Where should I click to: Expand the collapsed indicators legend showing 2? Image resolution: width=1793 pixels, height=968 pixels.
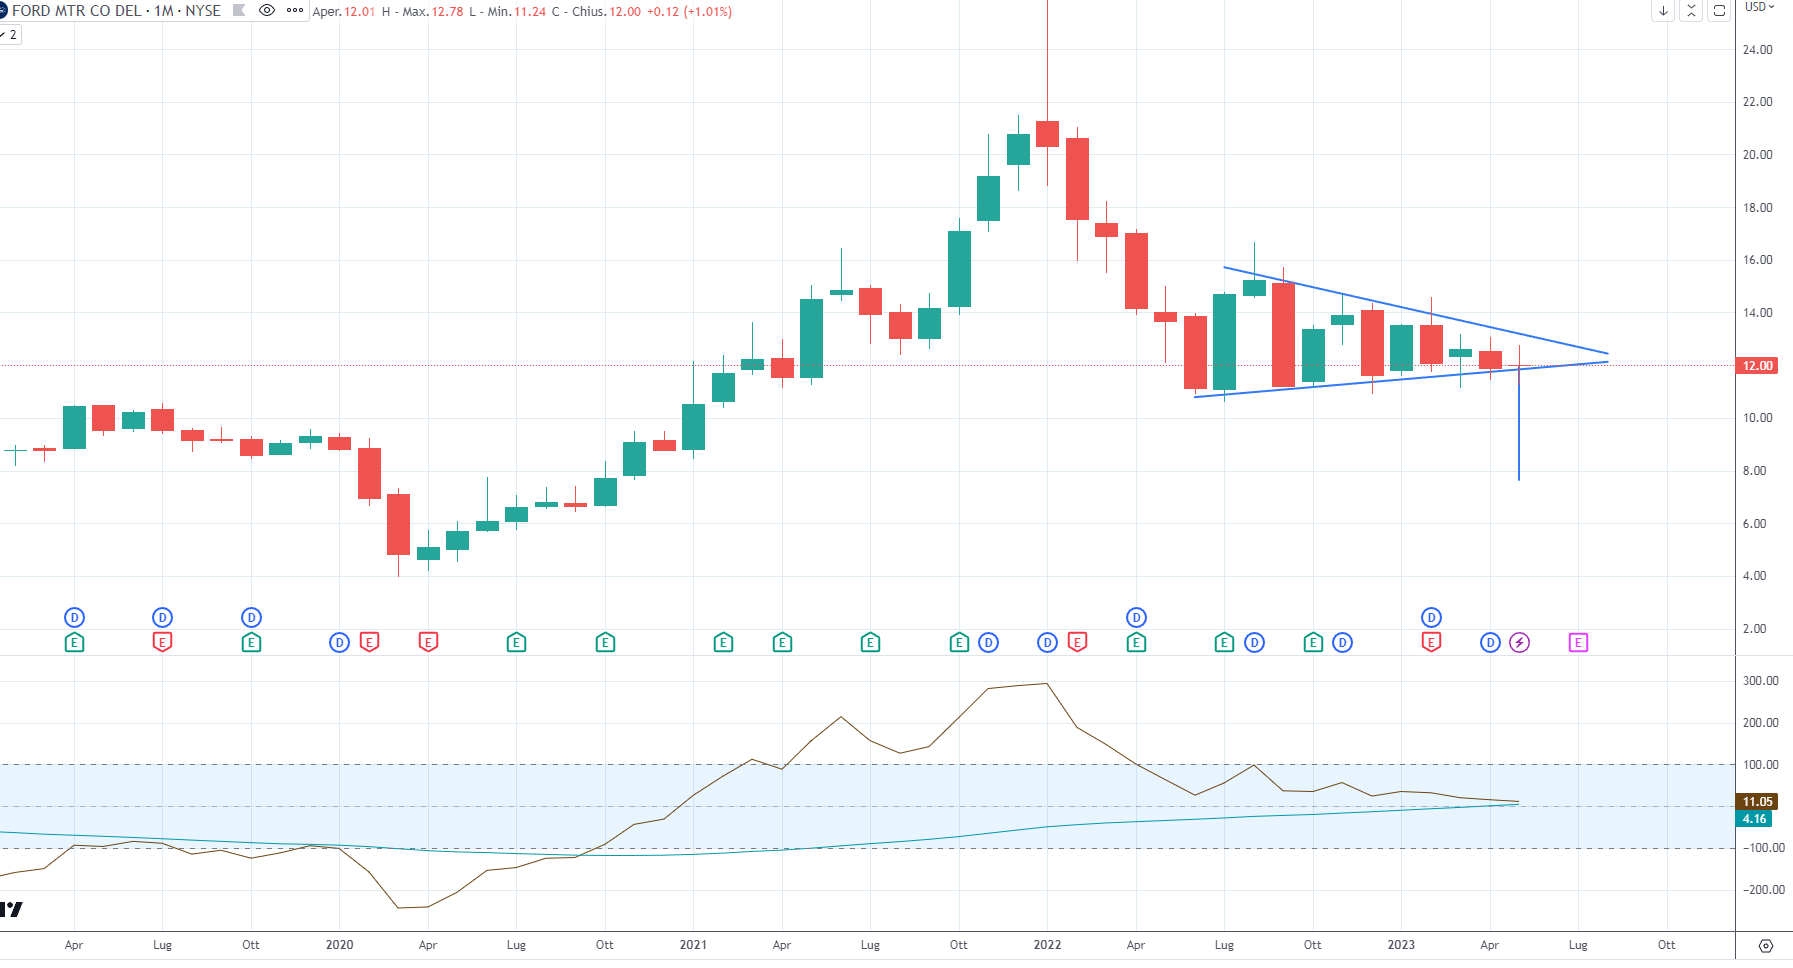click(9, 34)
